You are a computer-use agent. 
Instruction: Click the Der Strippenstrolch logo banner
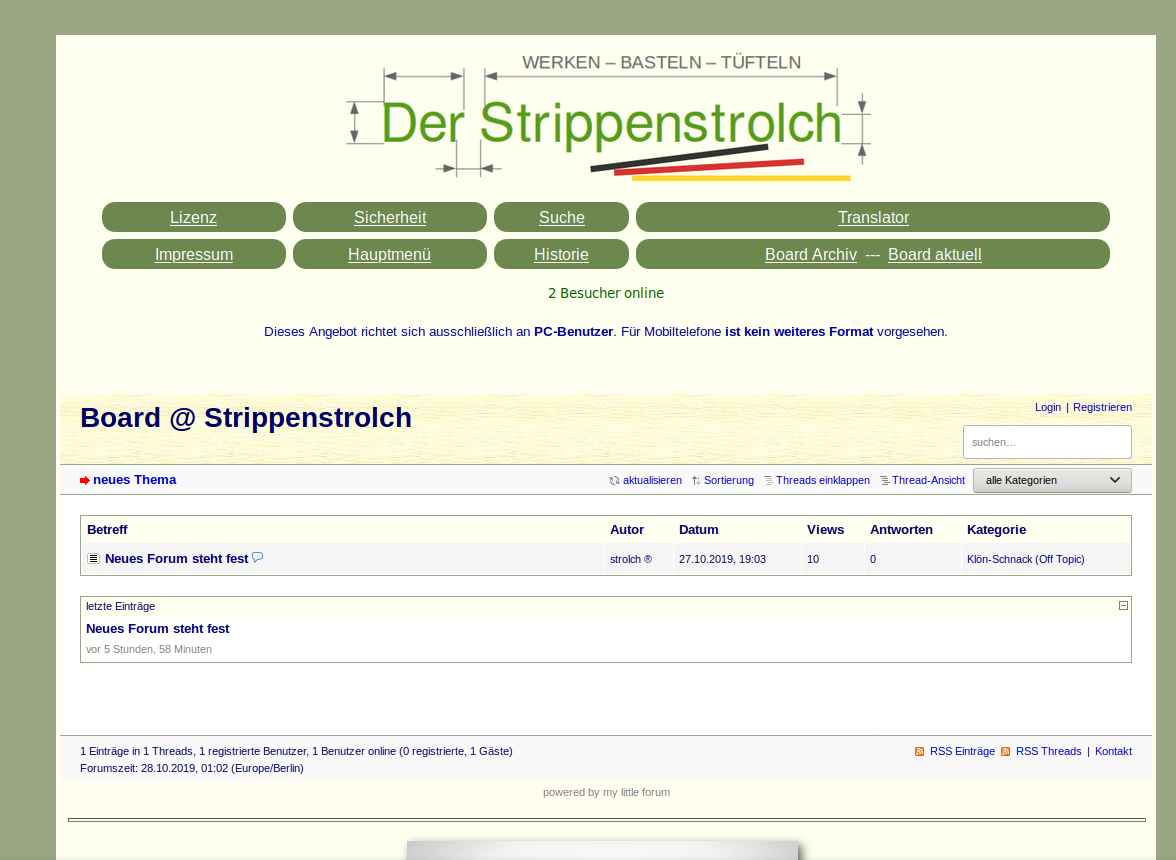click(608, 122)
